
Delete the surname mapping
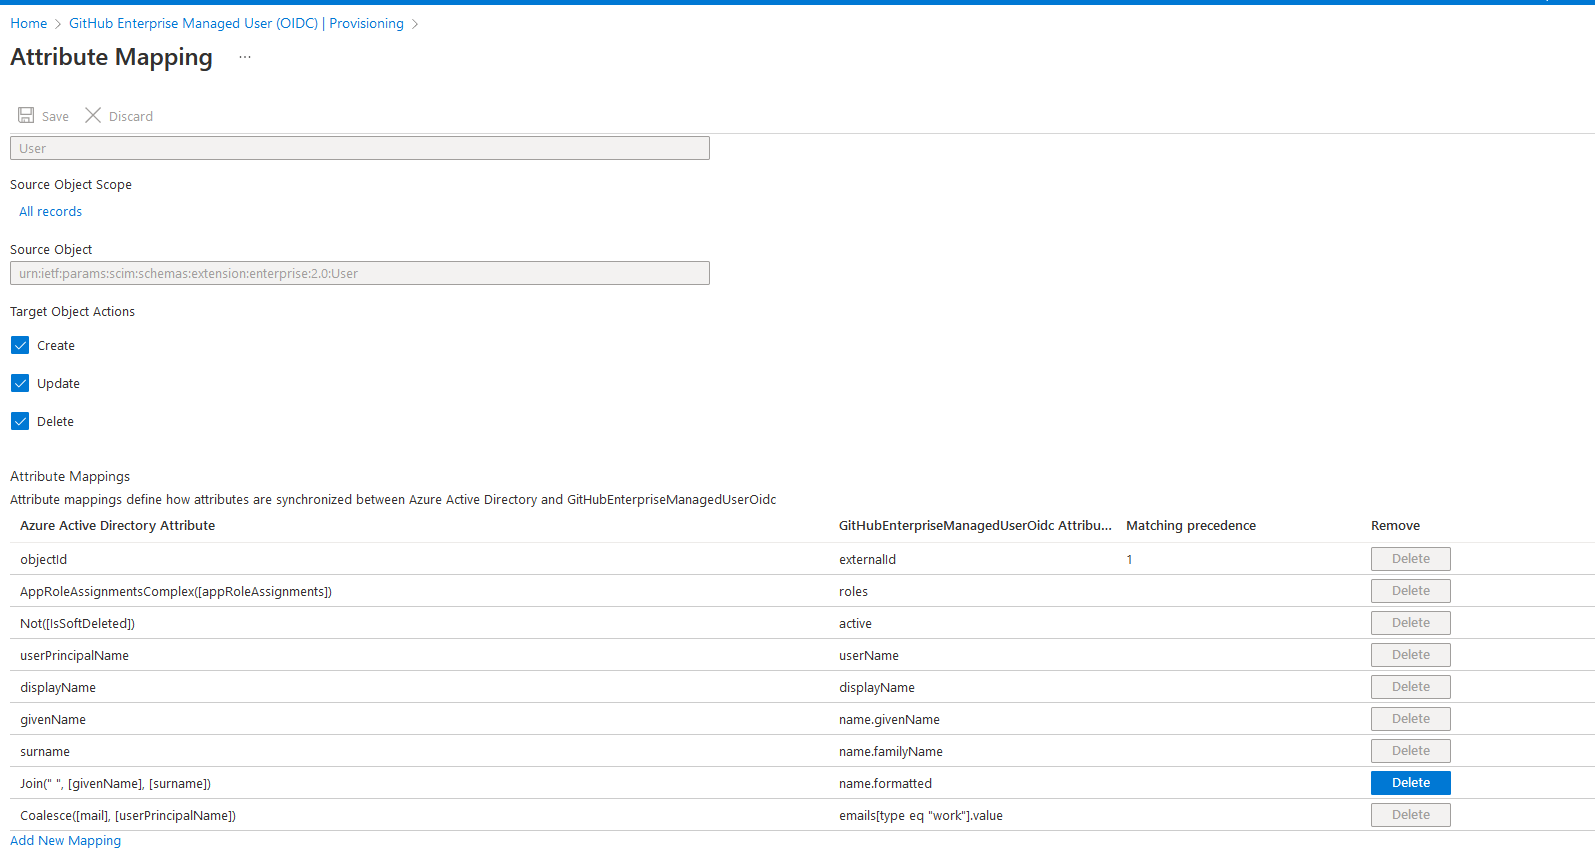pyautogui.click(x=1410, y=751)
